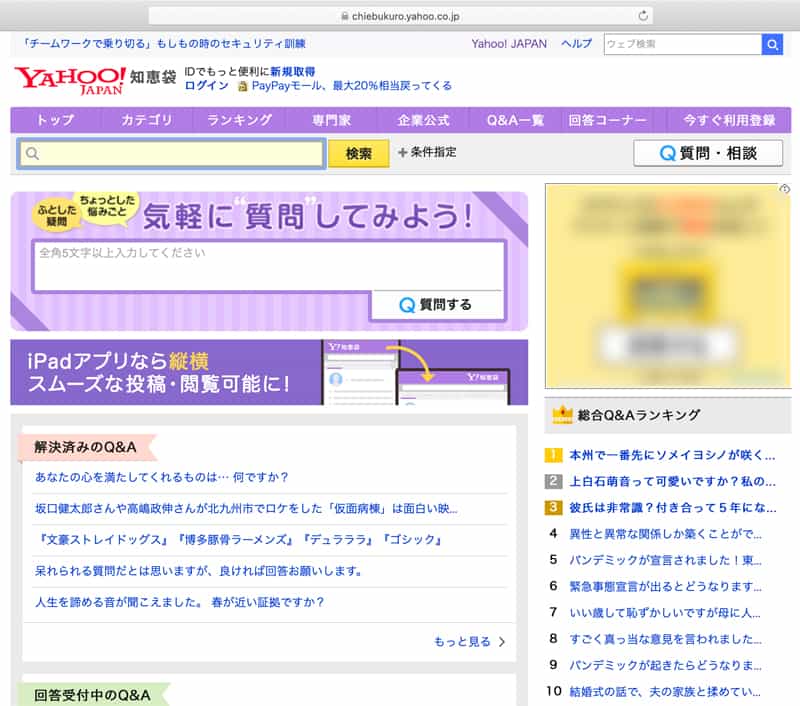This screenshot has width=800, height=706.
Task: Click the ログイン link
Action: coord(207,86)
